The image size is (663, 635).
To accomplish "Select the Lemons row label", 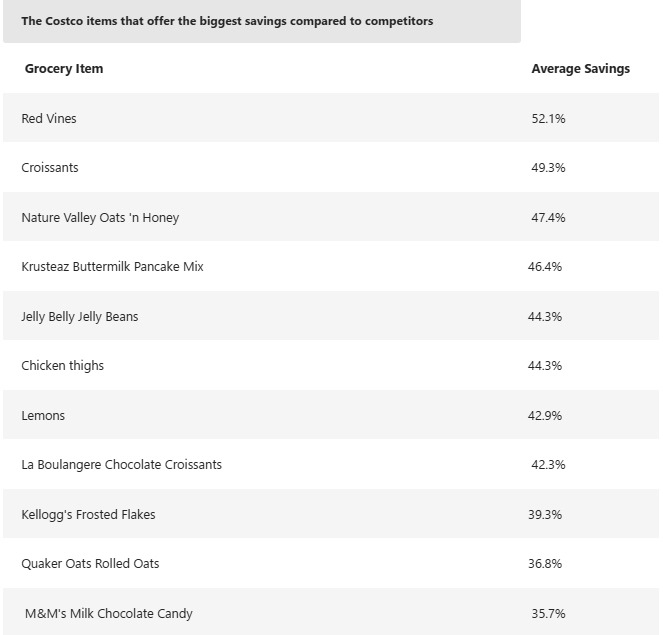I will click(x=43, y=415).
